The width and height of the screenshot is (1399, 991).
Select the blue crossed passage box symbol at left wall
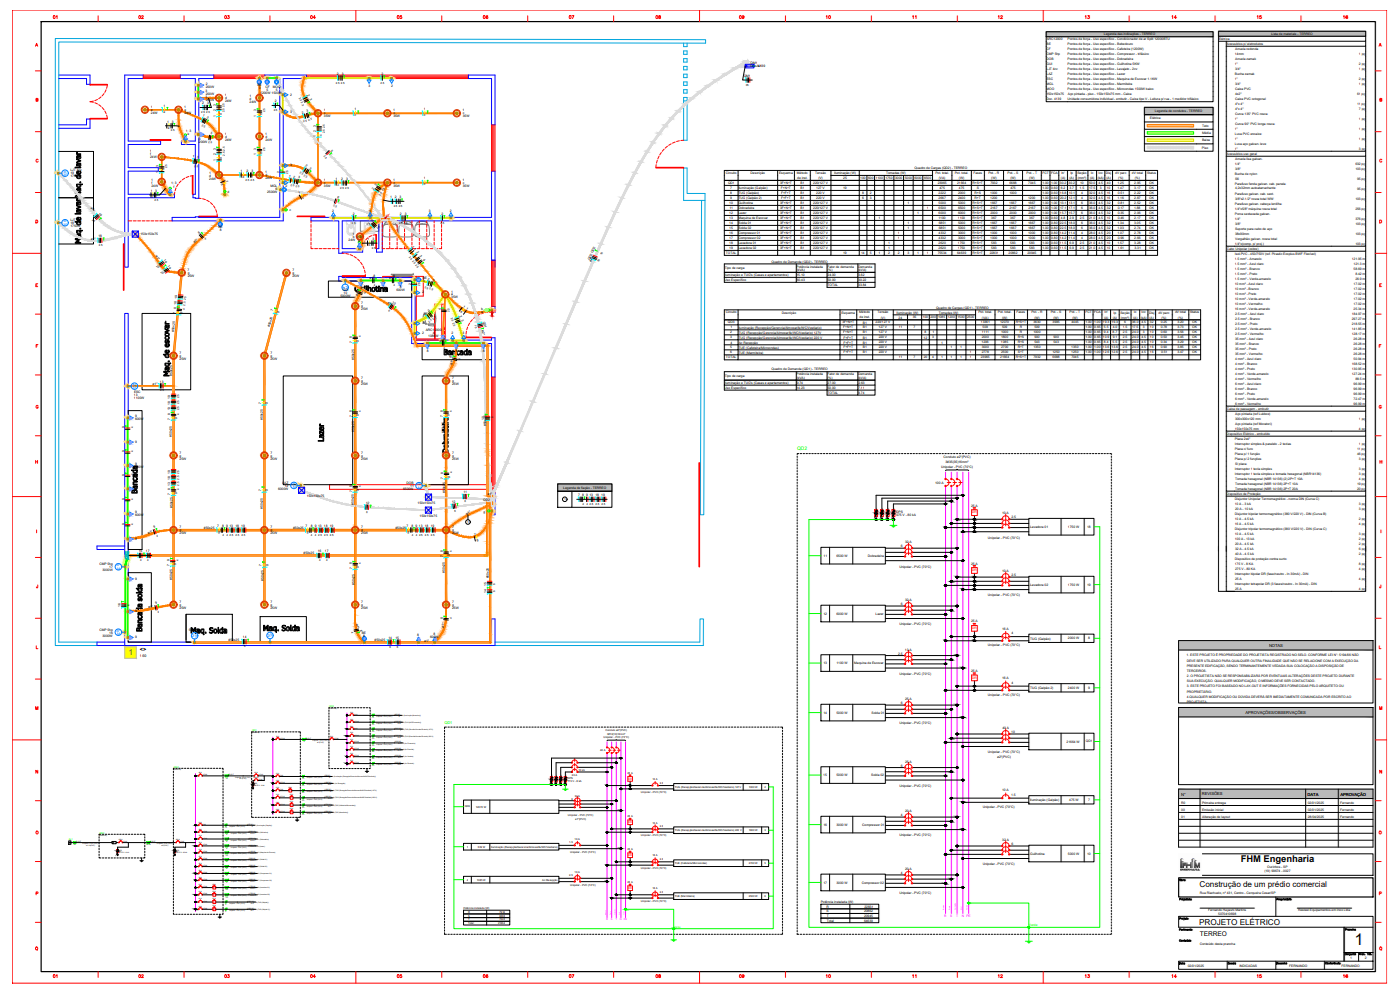pos(135,234)
